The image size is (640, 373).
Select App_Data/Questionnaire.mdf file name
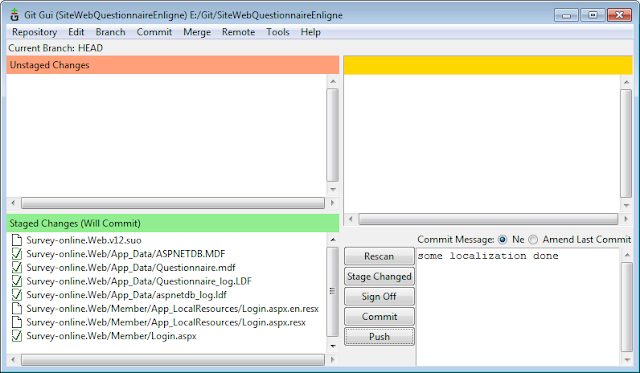(x=131, y=268)
